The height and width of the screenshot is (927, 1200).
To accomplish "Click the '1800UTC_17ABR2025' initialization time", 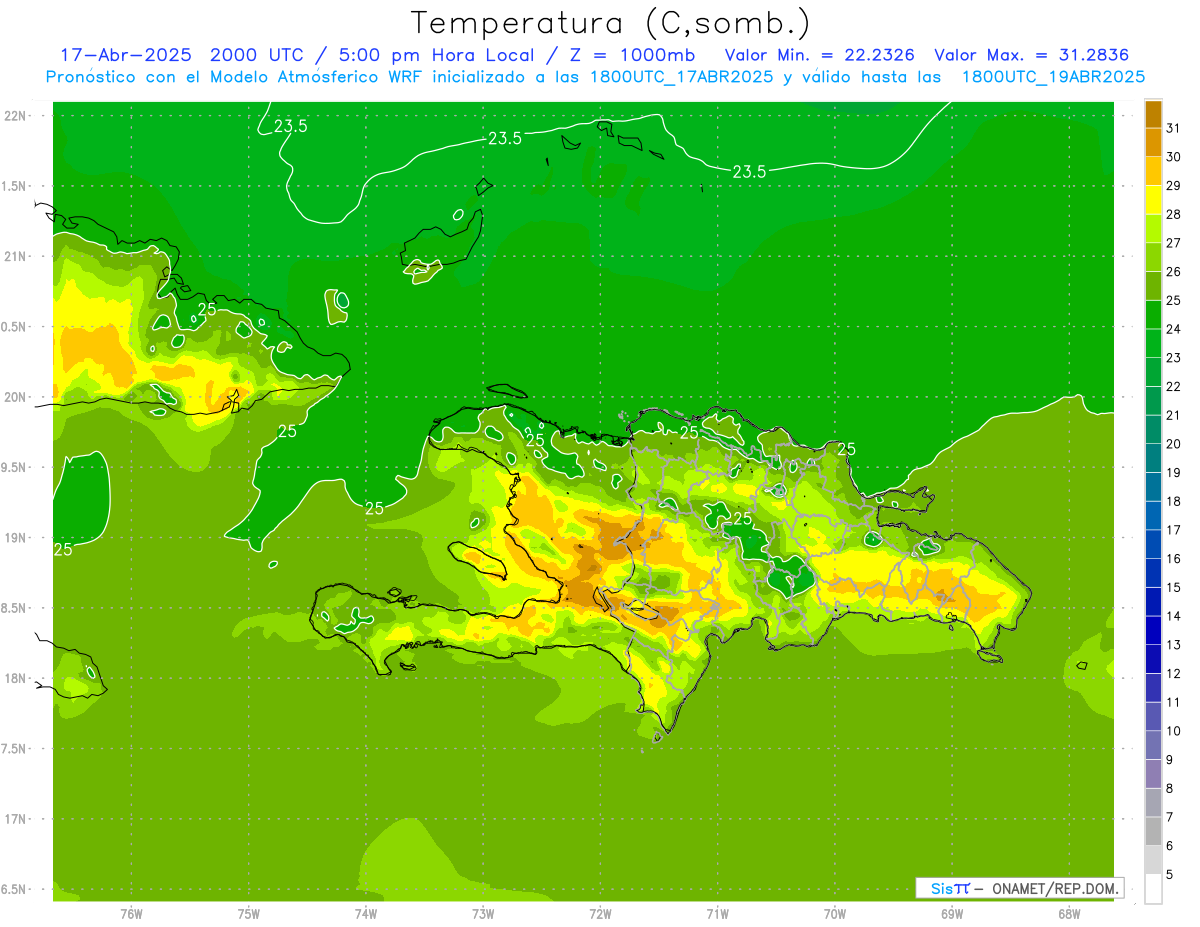I will pyautogui.click(x=680, y=77).
